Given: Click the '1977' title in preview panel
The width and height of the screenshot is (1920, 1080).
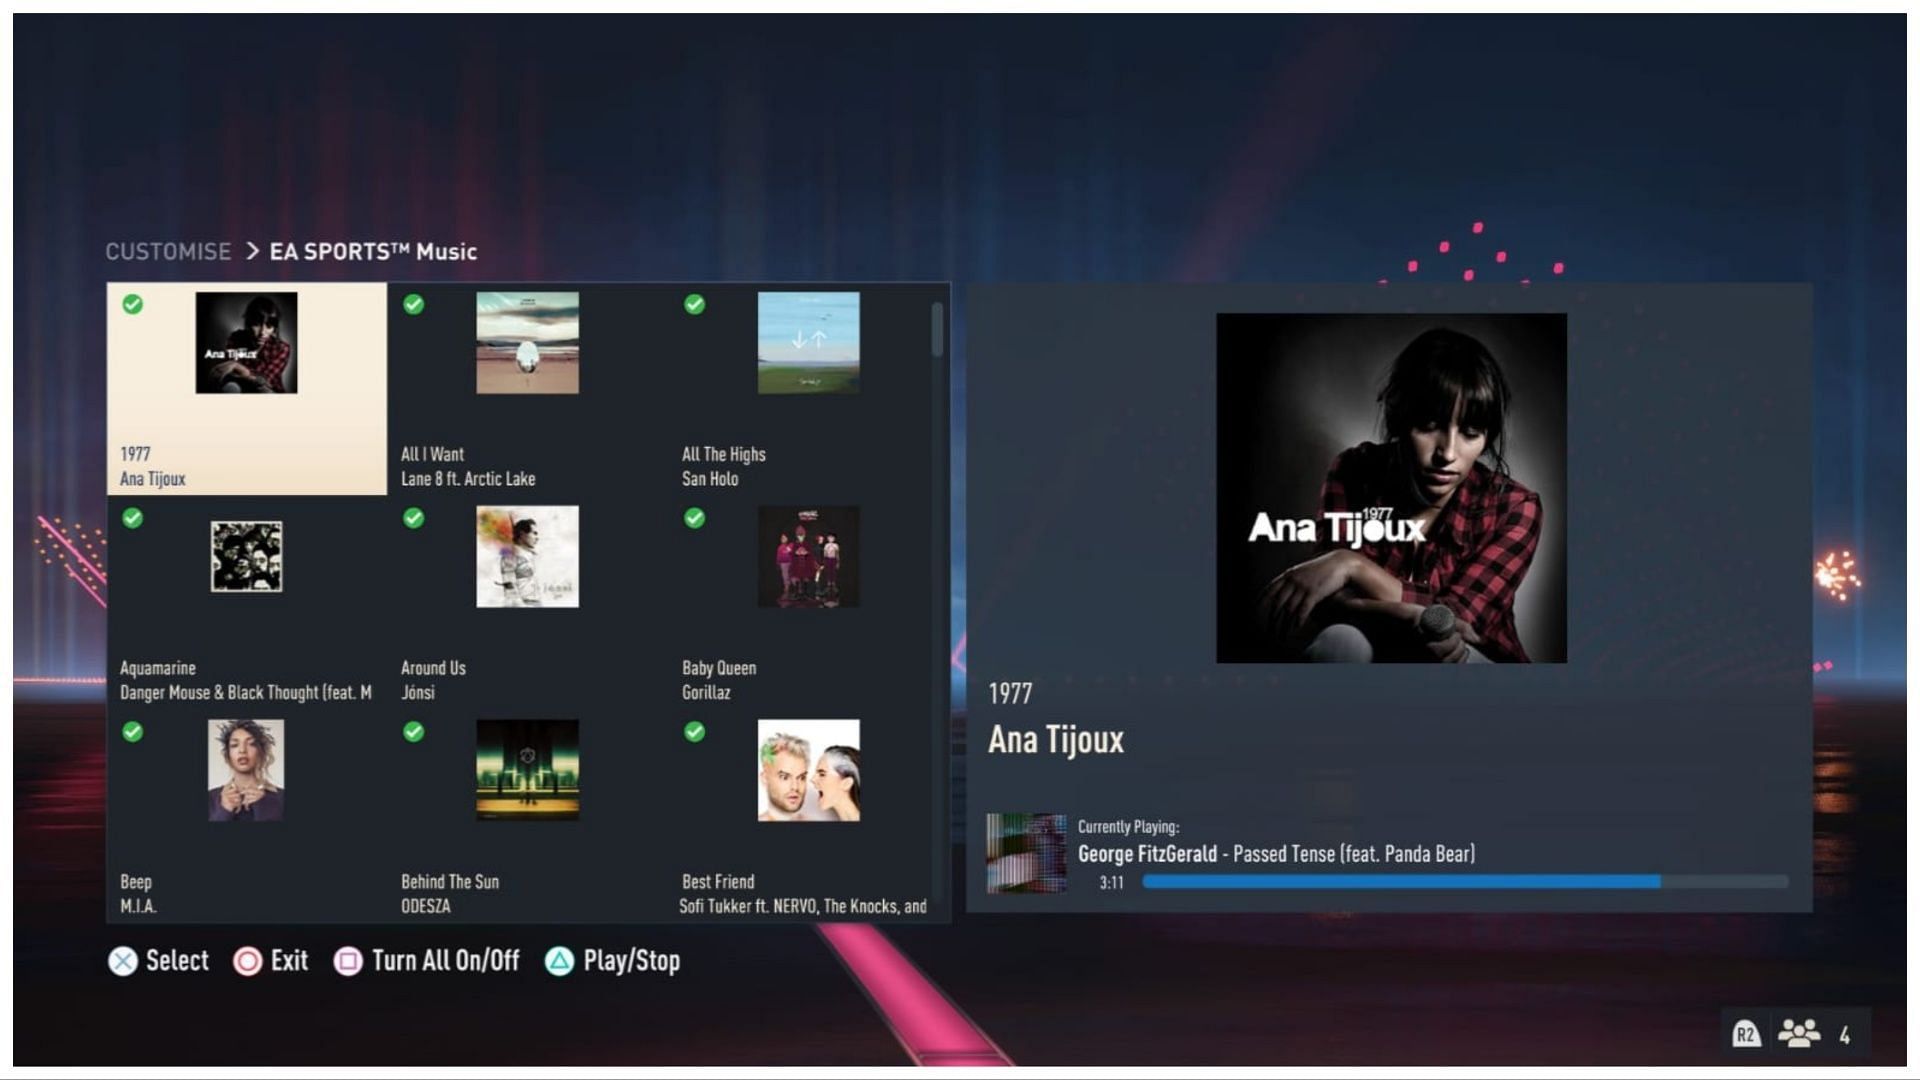Looking at the screenshot, I should pos(1010,693).
